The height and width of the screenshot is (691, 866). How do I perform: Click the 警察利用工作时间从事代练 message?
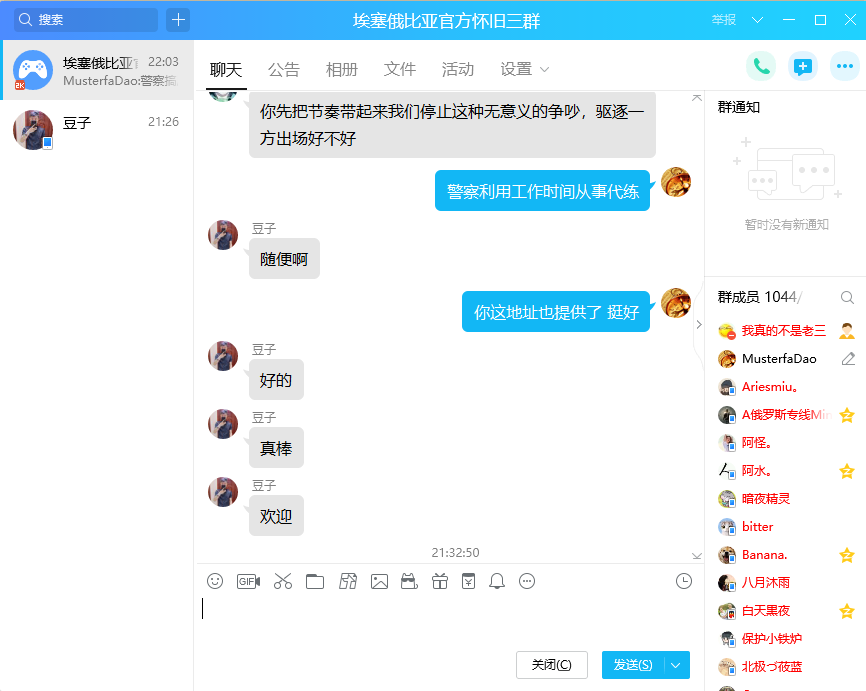tap(542, 191)
